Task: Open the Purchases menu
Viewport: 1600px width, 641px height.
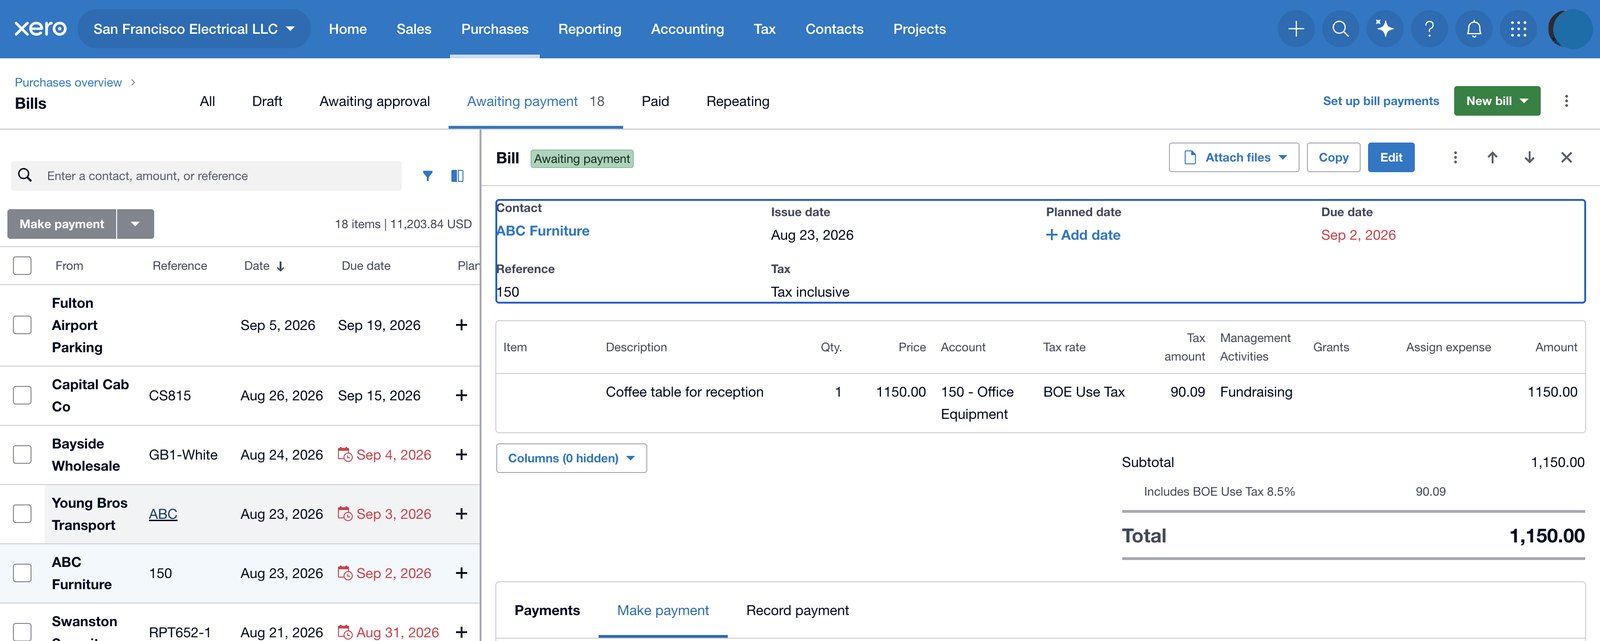Action: tap(495, 29)
